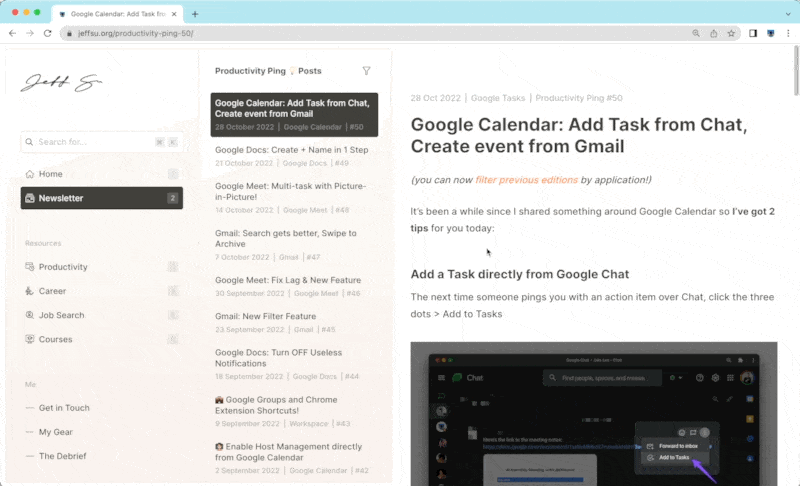Viewport: 800px width, 486px height.
Task: Click the Productivity sidebar icon
Action: click(30, 267)
